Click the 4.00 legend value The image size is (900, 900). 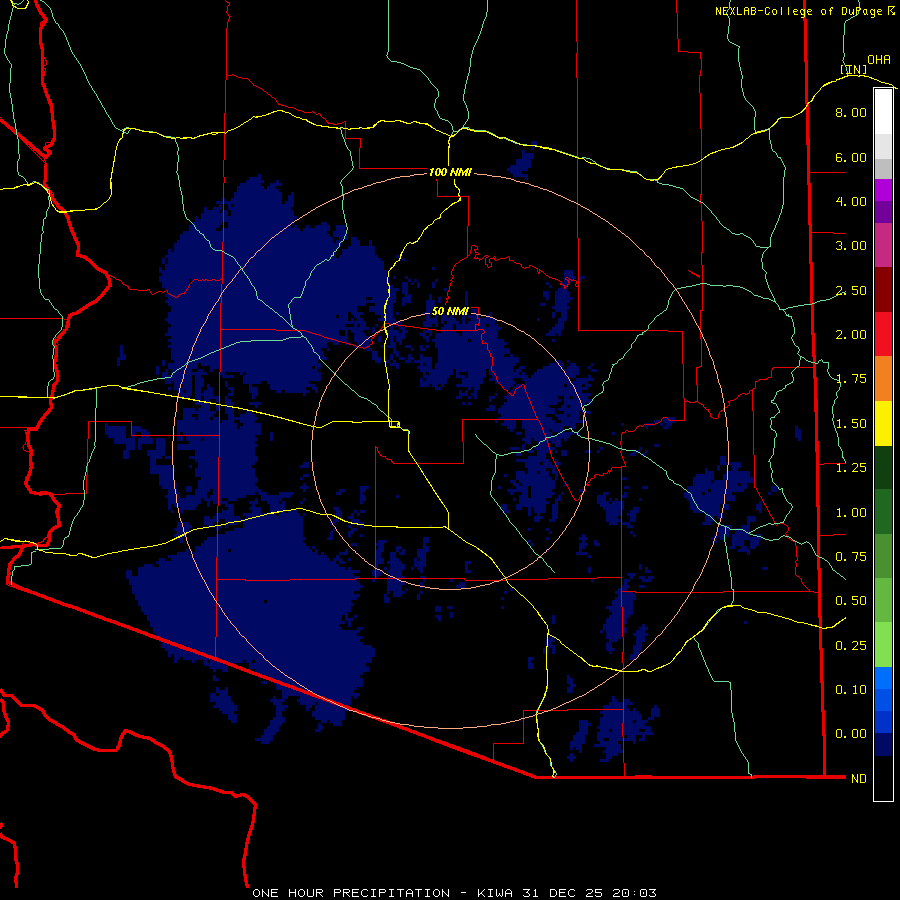(x=851, y=201)
